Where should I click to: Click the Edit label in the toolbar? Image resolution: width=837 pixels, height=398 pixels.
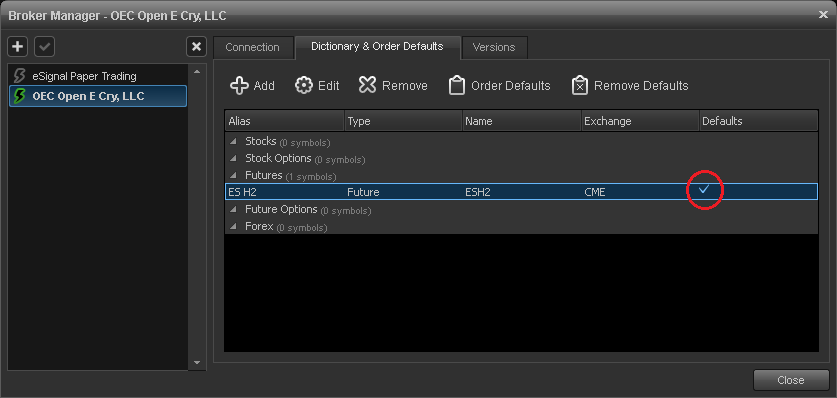tap(329, 86)
